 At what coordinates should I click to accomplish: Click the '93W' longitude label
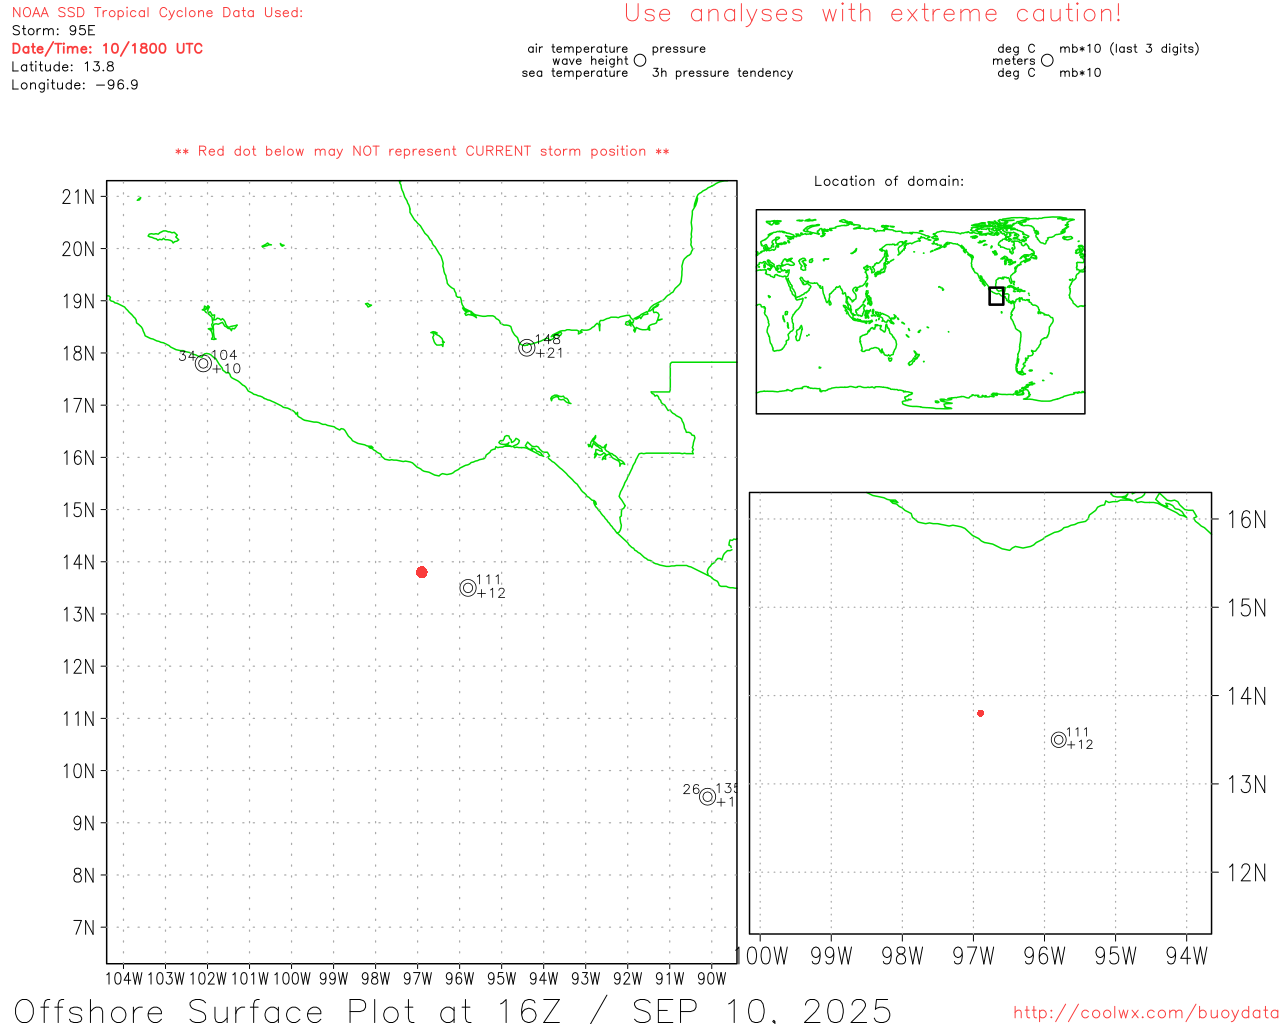pos(586,979)
